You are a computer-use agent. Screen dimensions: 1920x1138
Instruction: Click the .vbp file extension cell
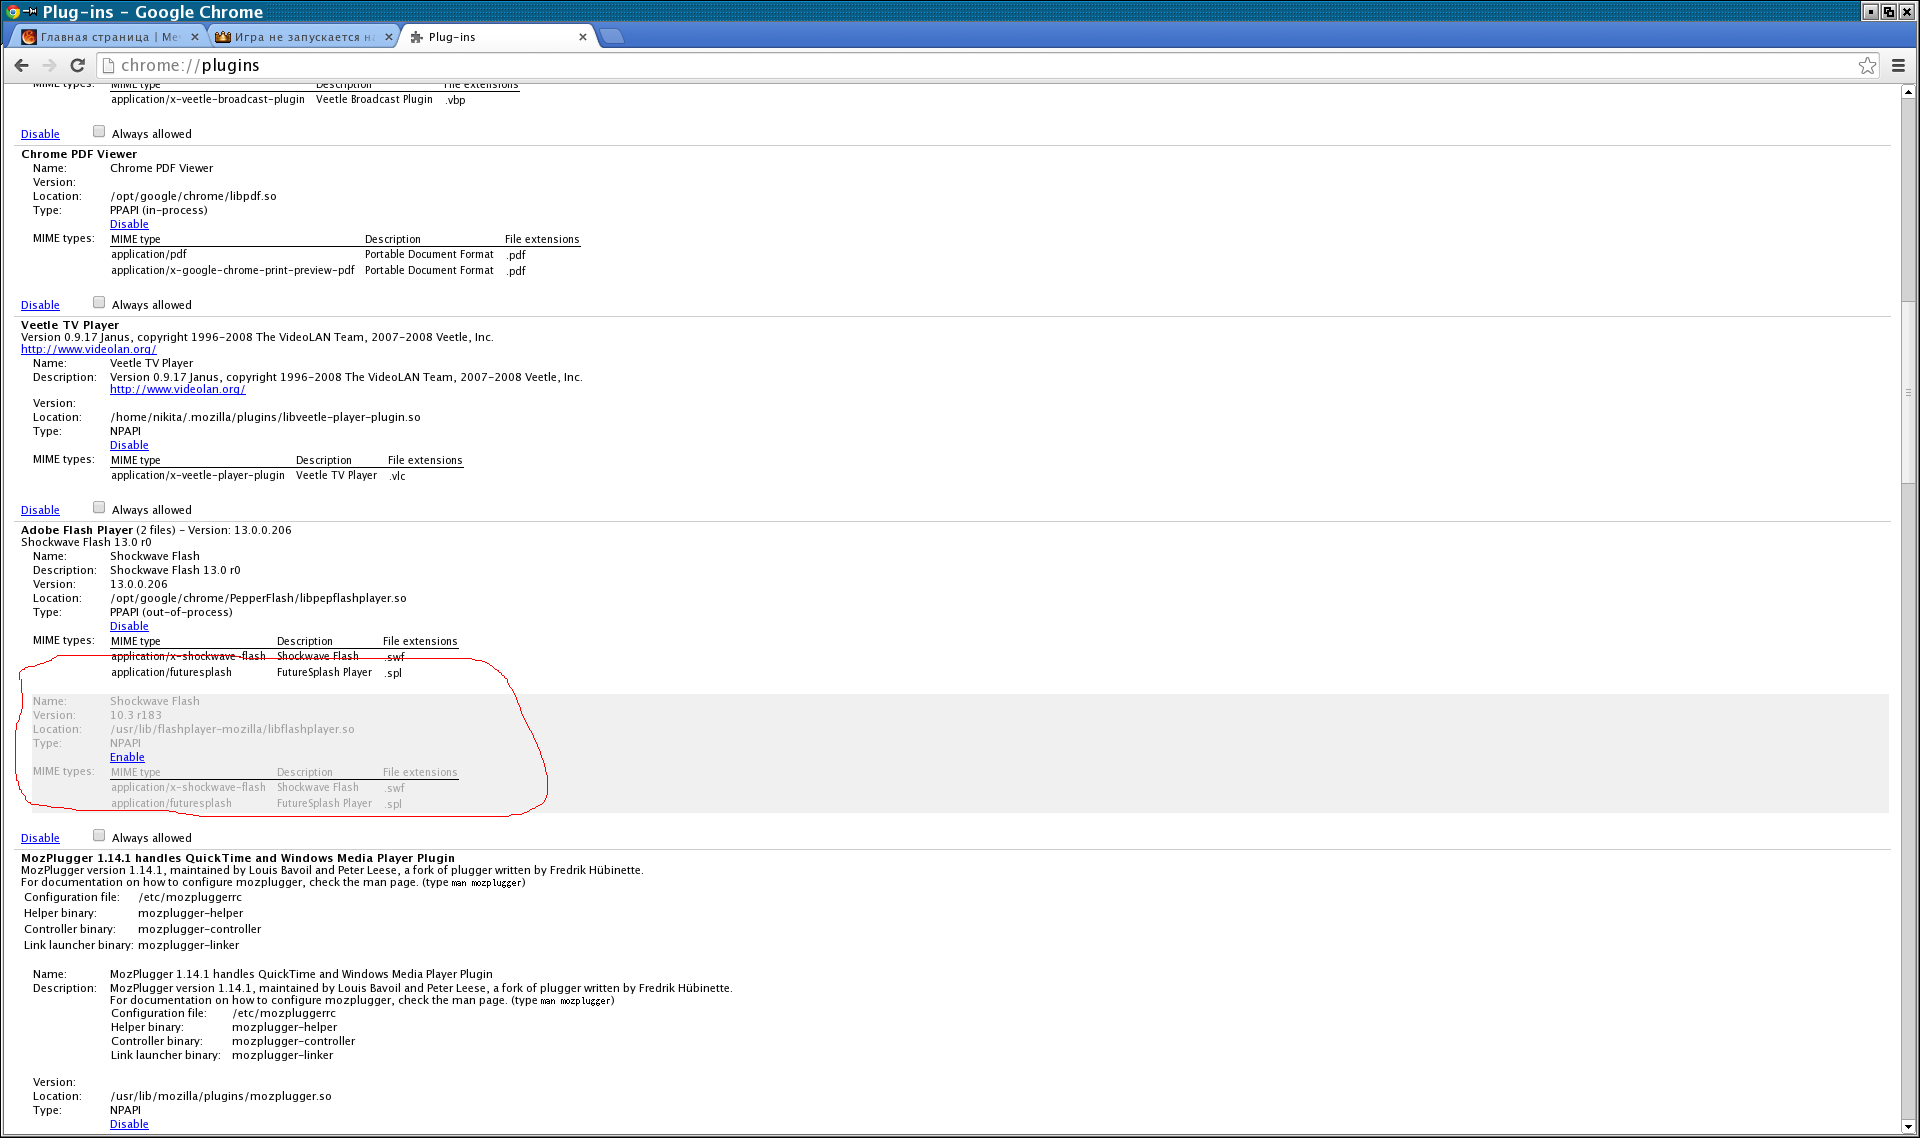pos(455,100)
